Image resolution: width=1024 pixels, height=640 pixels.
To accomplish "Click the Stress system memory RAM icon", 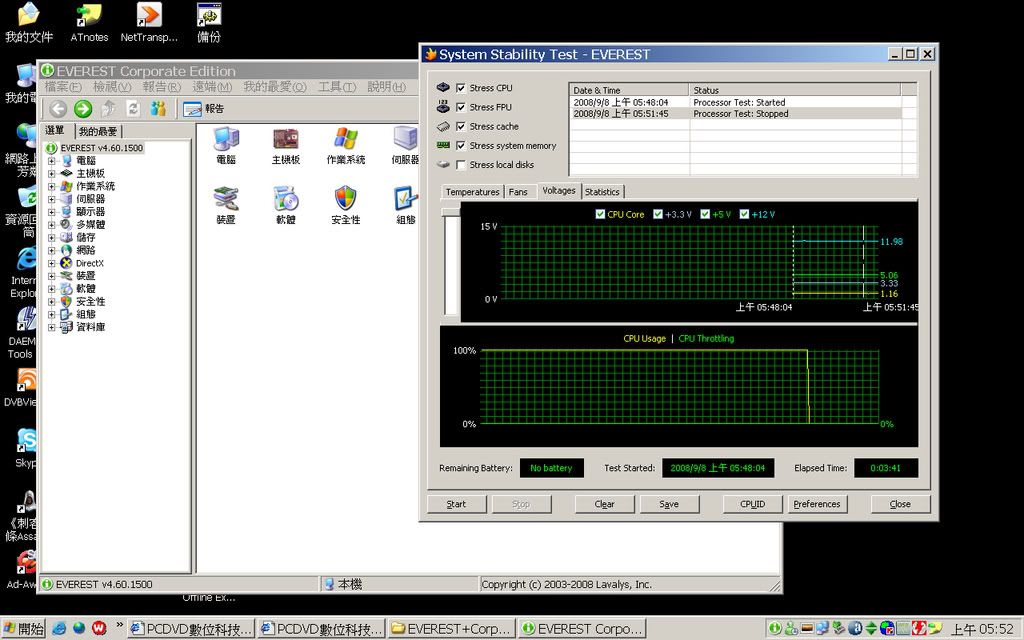I will (x=443, y=145).
